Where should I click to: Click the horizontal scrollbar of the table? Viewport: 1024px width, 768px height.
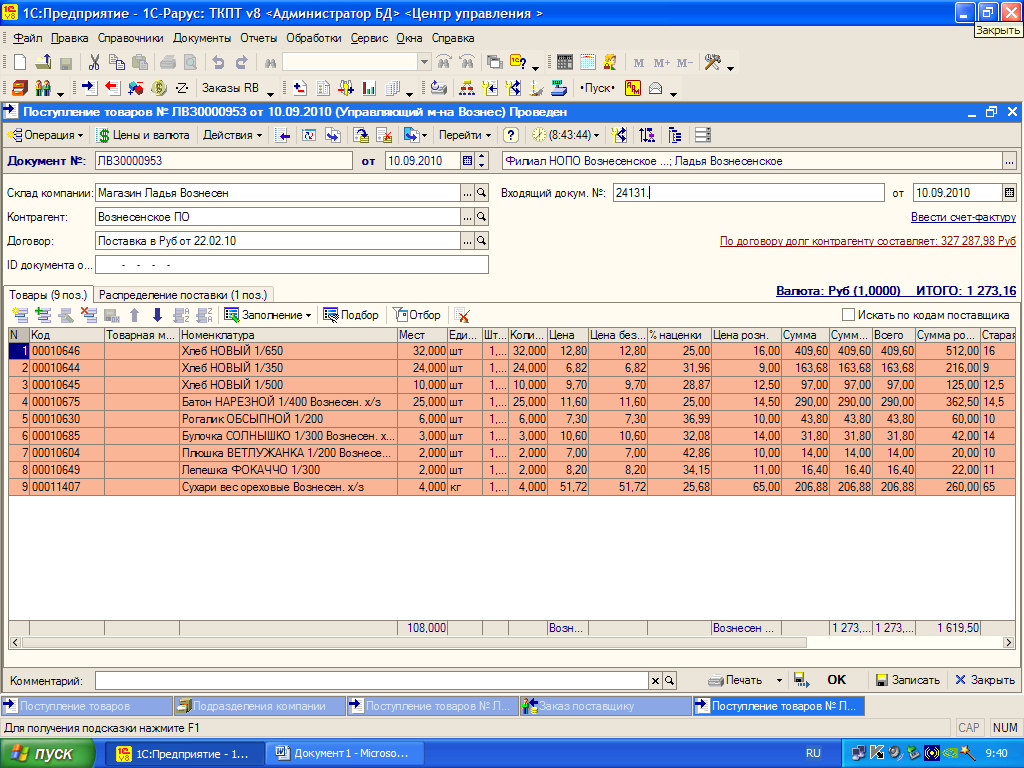point(414,643)
